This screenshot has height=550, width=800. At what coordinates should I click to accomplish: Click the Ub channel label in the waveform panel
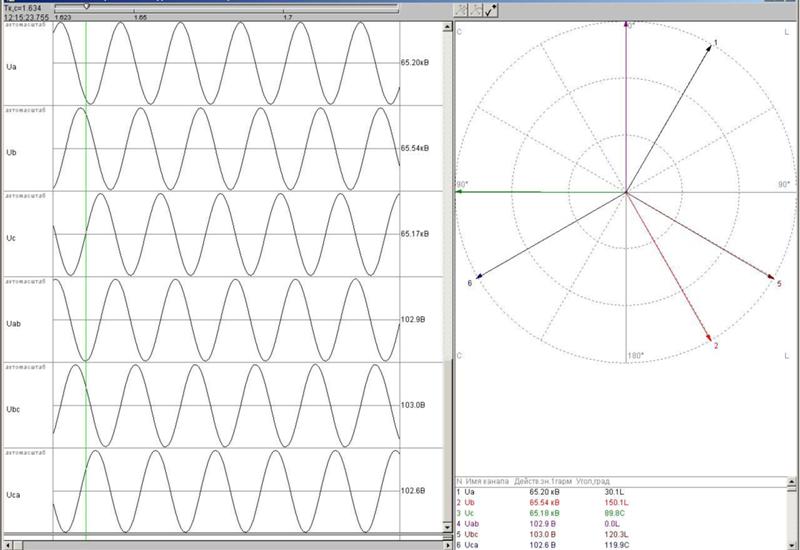pyautogui.click(x=12, y=152)
